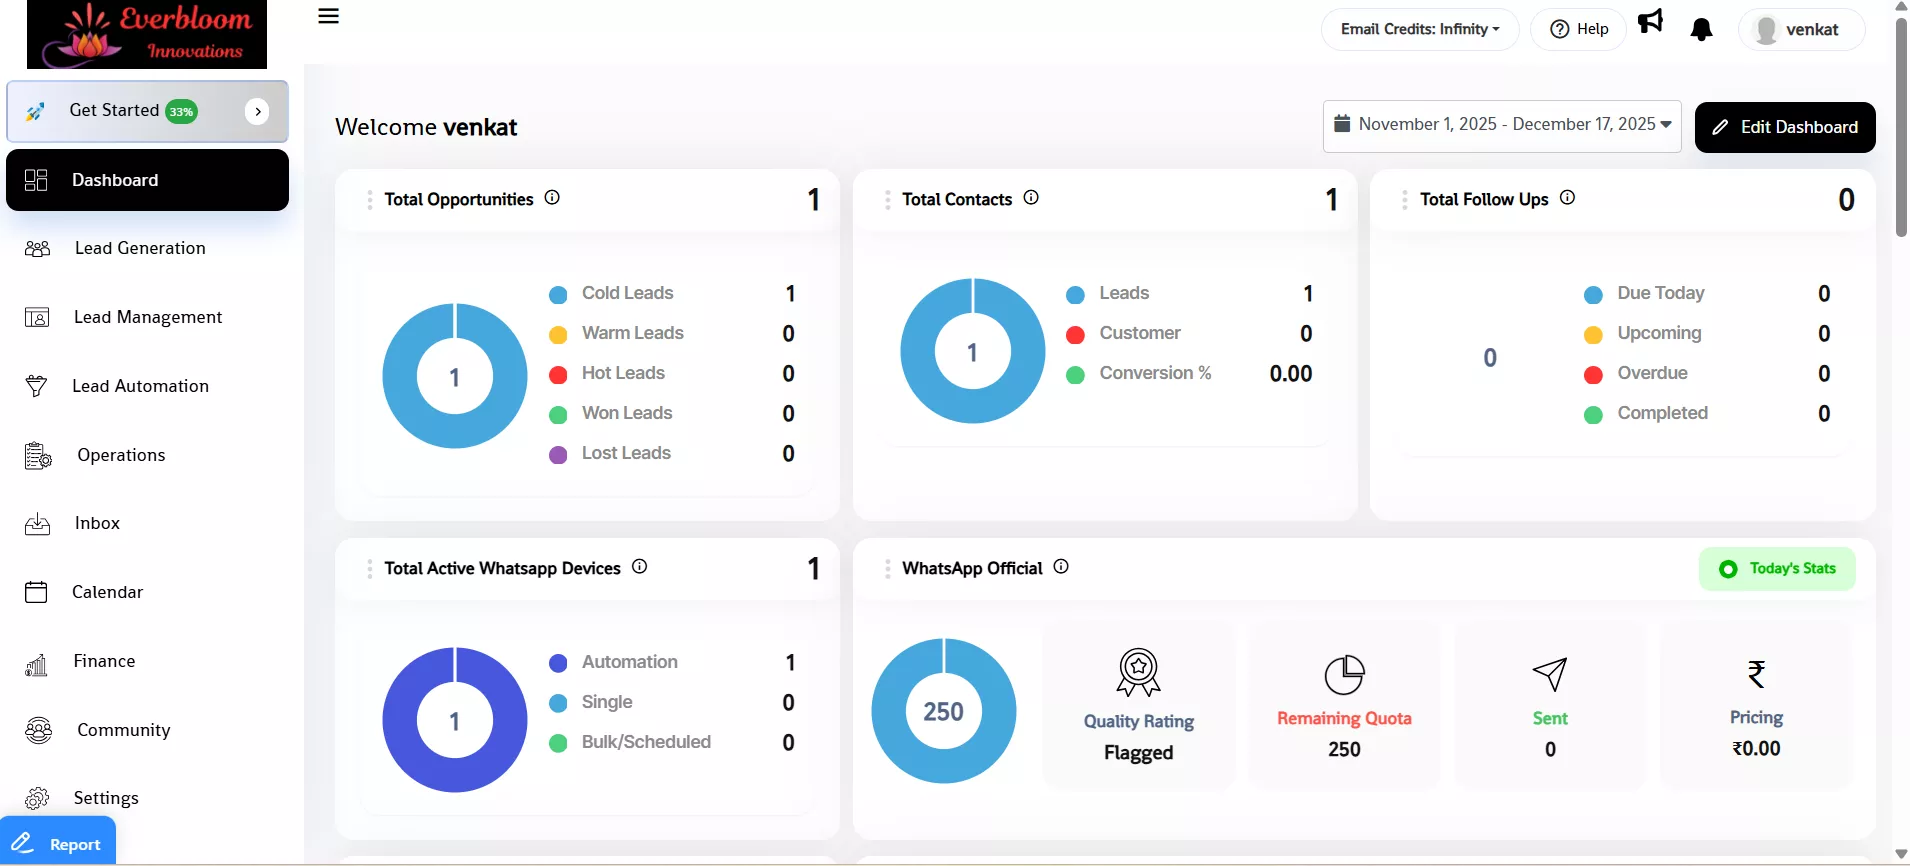Click the Edit Dashboard button

coord(1784,127)
